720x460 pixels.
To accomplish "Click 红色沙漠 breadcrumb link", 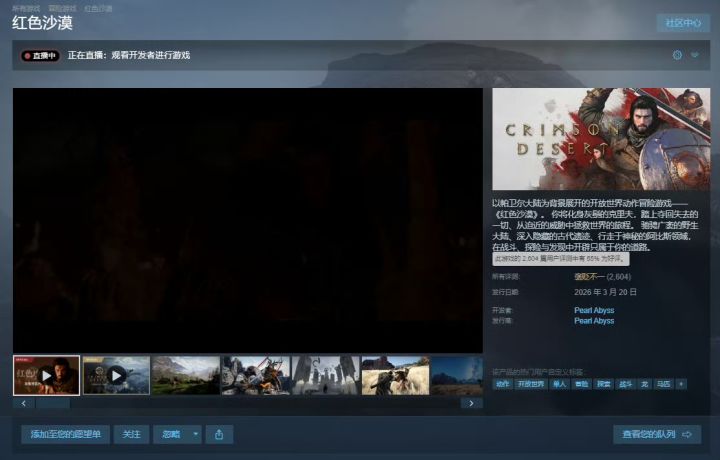I will 98,8.
